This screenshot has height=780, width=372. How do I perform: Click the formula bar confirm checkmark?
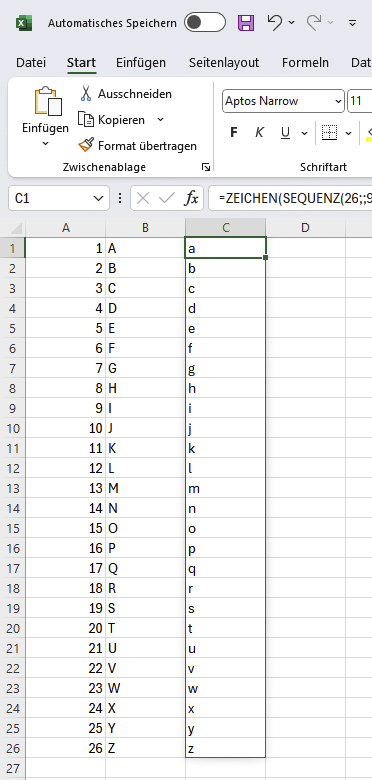pos(166,199)
